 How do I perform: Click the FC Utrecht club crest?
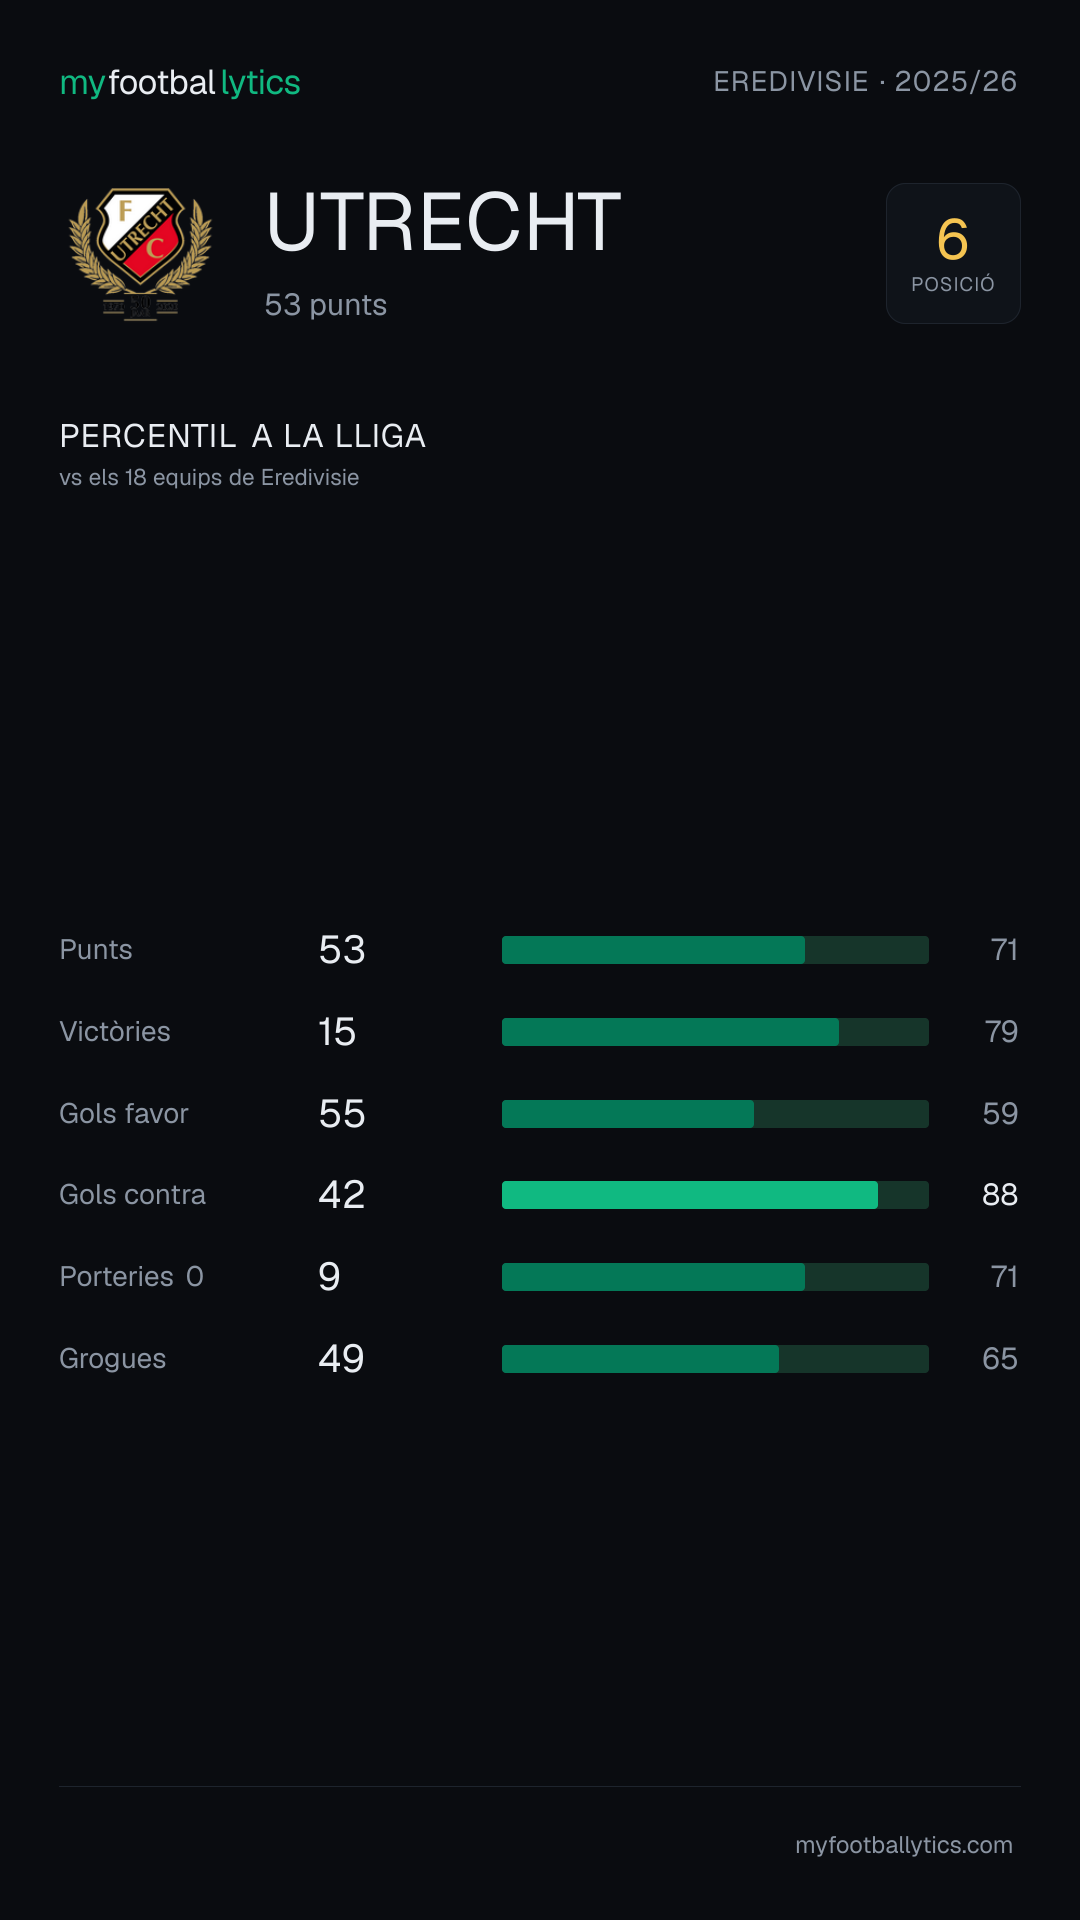click(x=140, y=254)
